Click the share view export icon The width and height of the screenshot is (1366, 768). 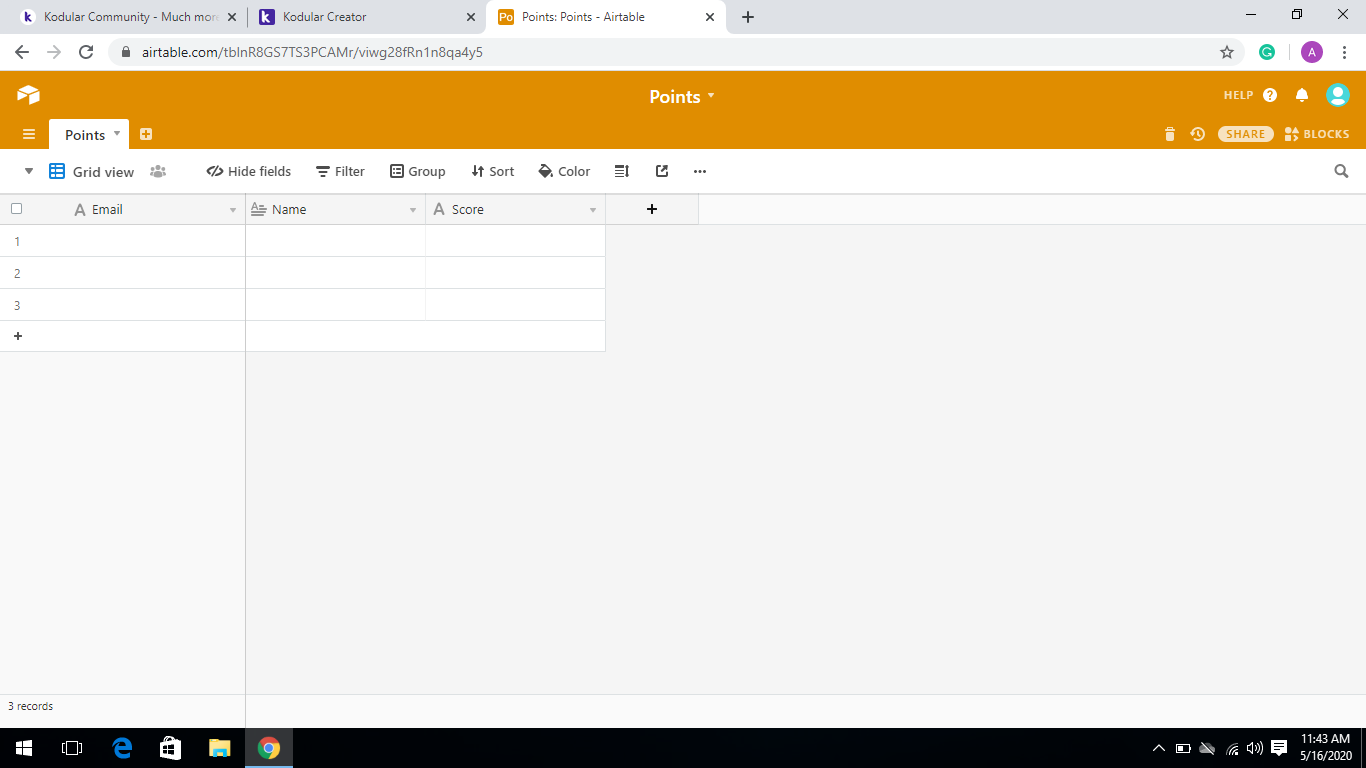(661, 171)
